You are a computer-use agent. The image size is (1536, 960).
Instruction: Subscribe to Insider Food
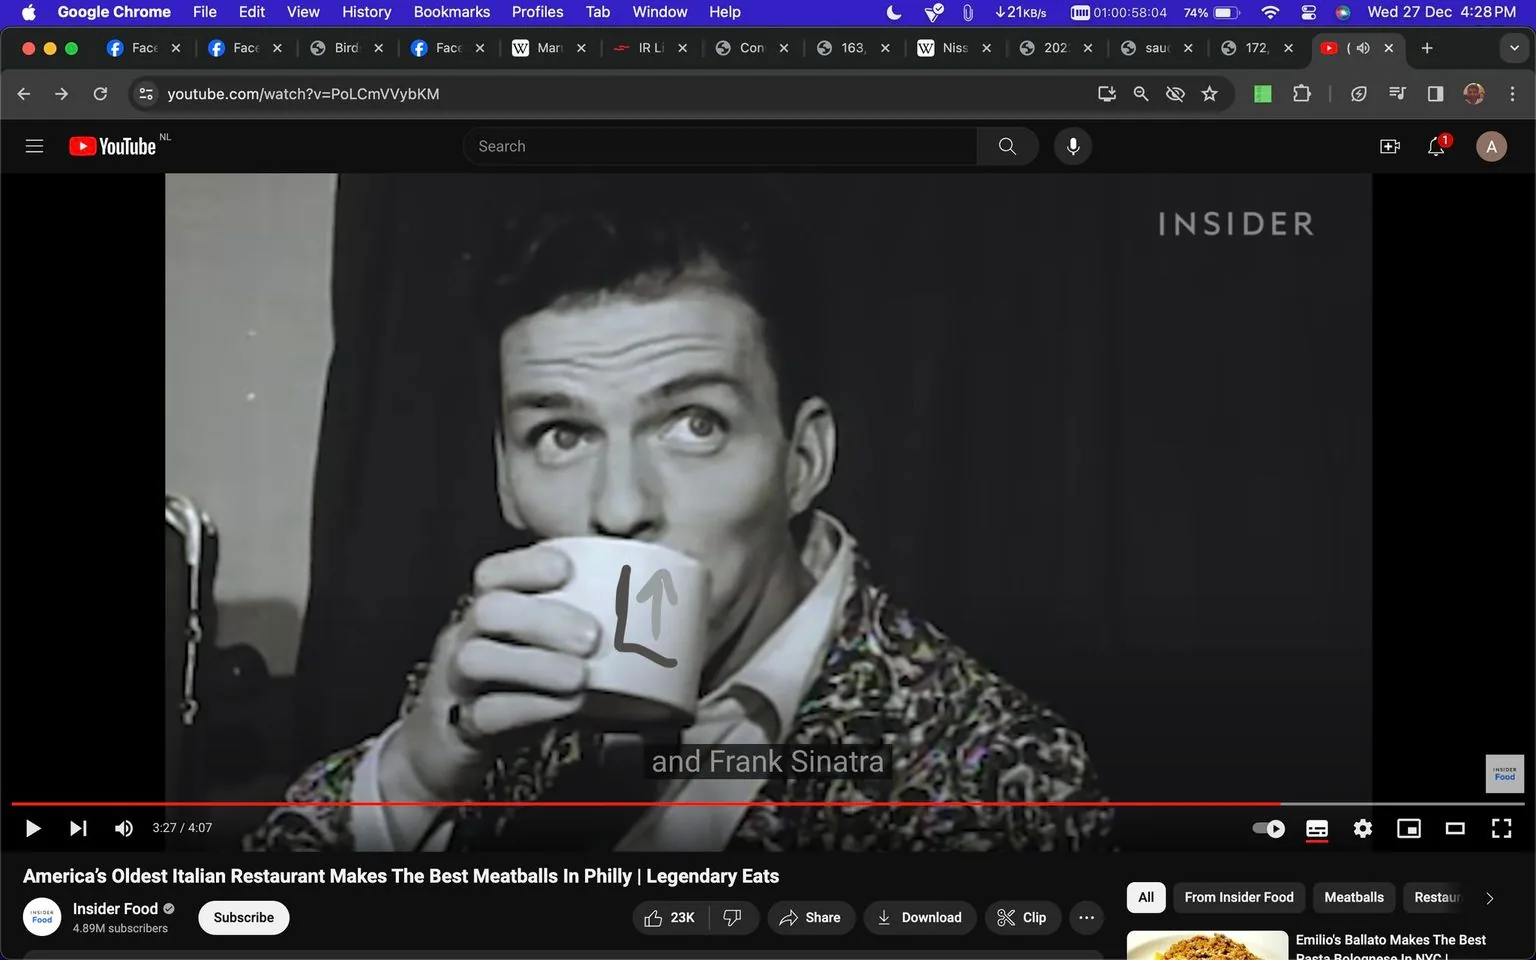pyautogui.click(x=243, y=917)
